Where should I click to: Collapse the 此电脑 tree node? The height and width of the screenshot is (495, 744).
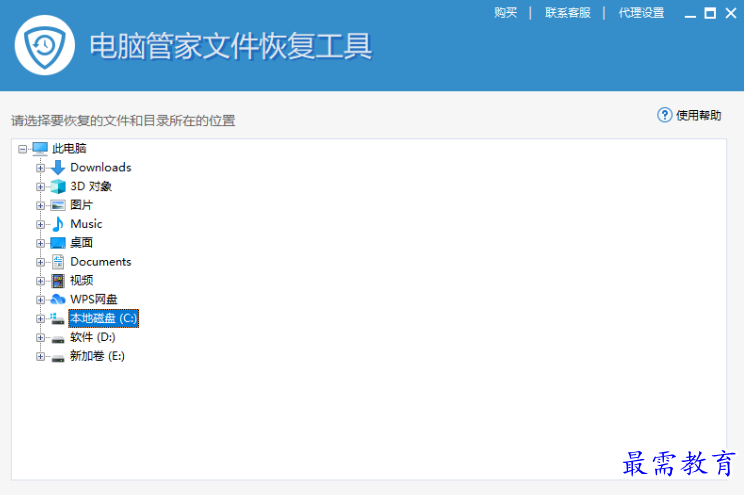22,149
